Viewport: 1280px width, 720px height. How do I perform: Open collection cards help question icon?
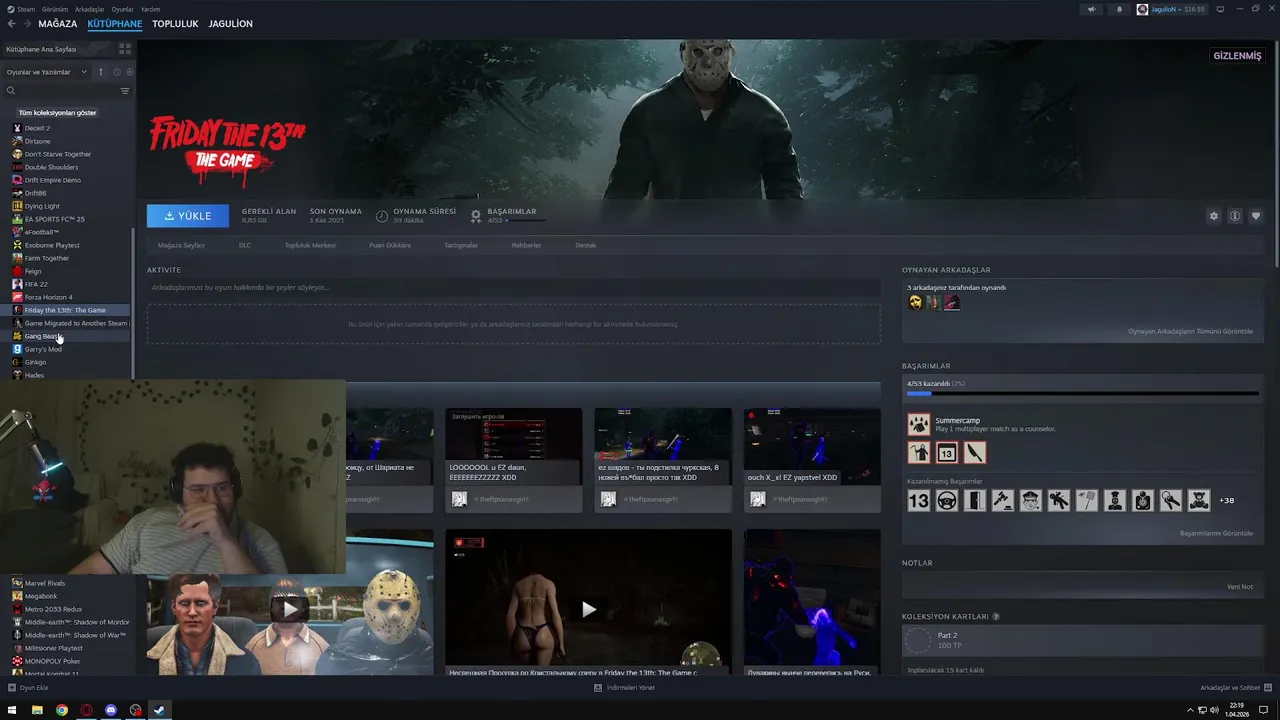tap(996, 617)
